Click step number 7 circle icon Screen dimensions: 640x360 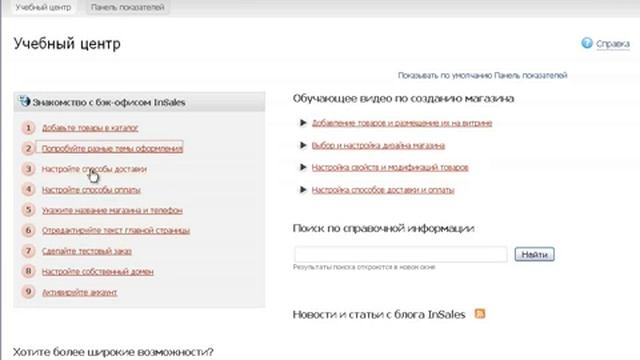(28, 251)
